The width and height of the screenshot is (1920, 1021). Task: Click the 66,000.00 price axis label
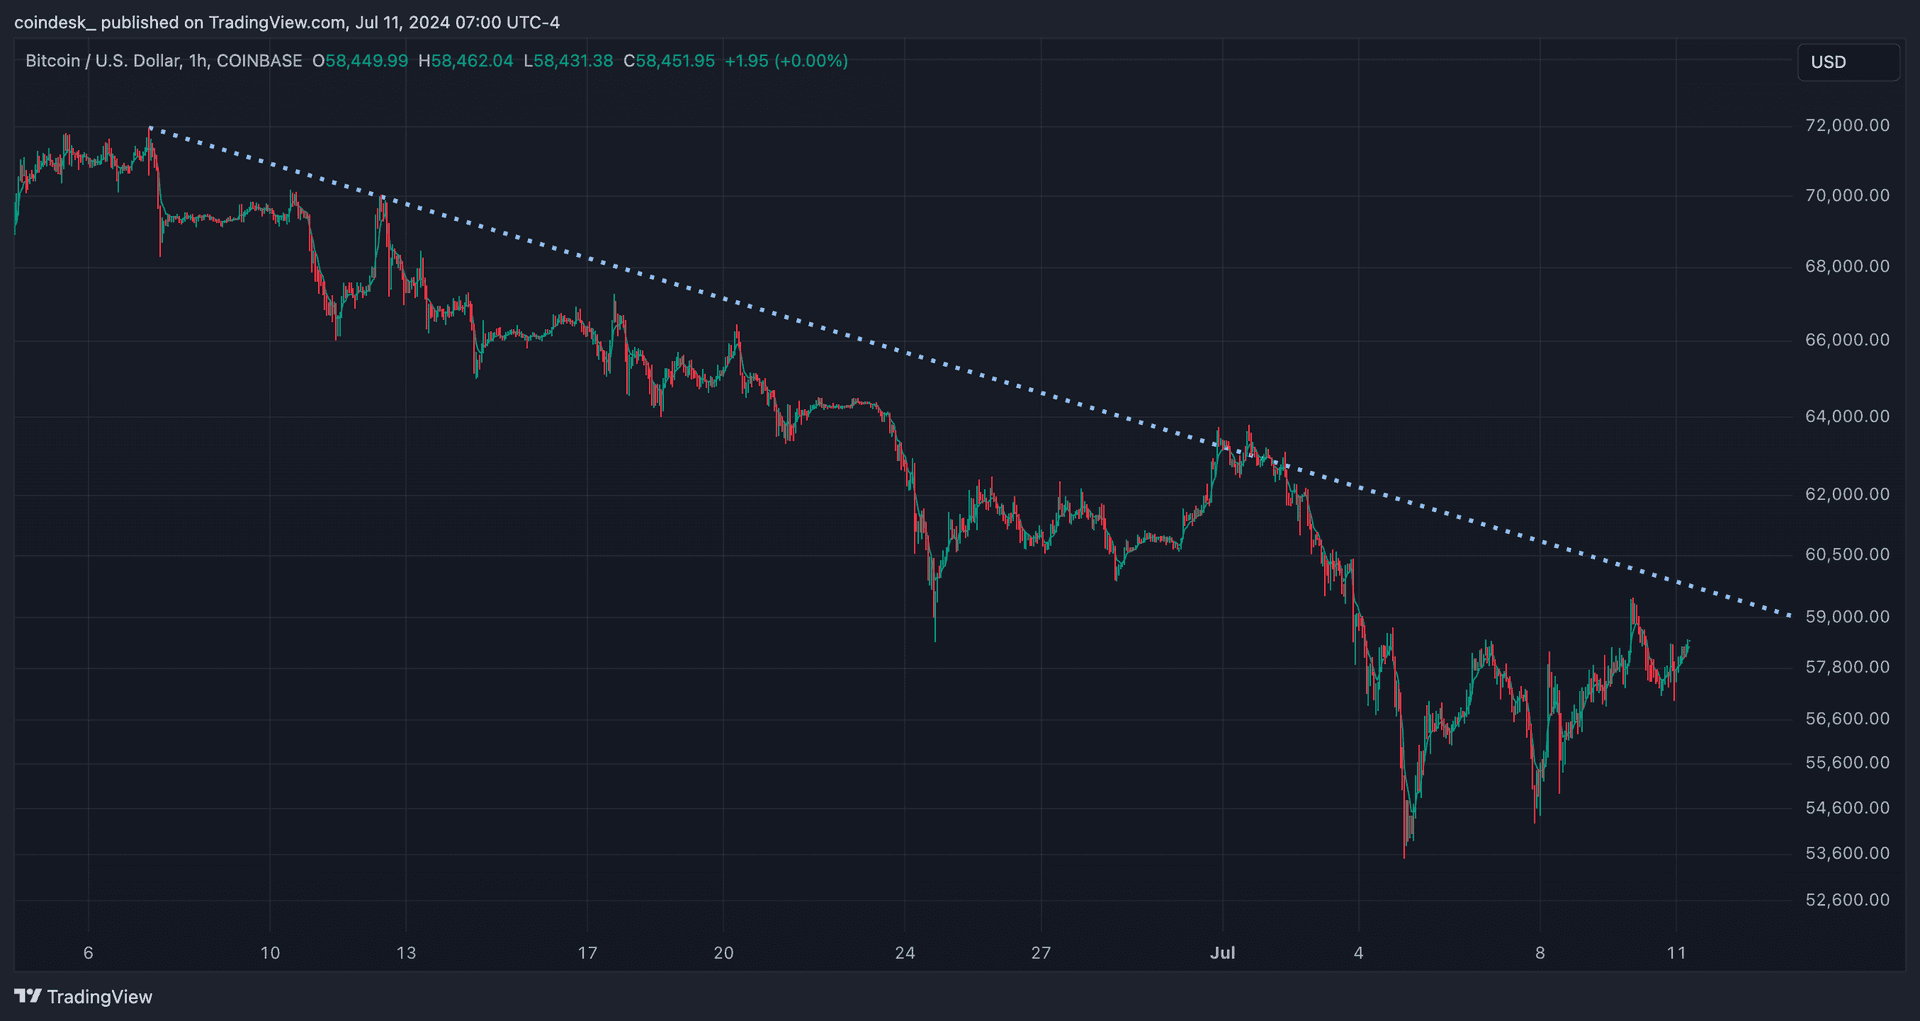1847,340
